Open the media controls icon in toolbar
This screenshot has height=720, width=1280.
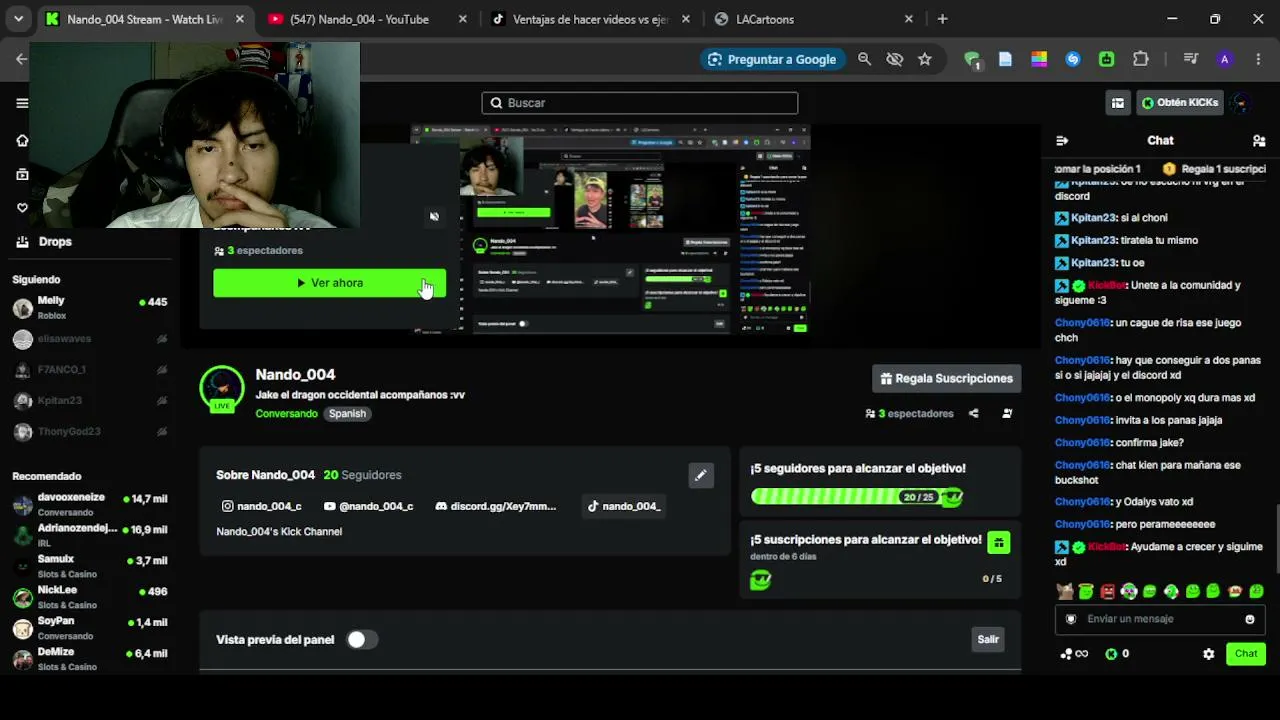pos(1191,59)
